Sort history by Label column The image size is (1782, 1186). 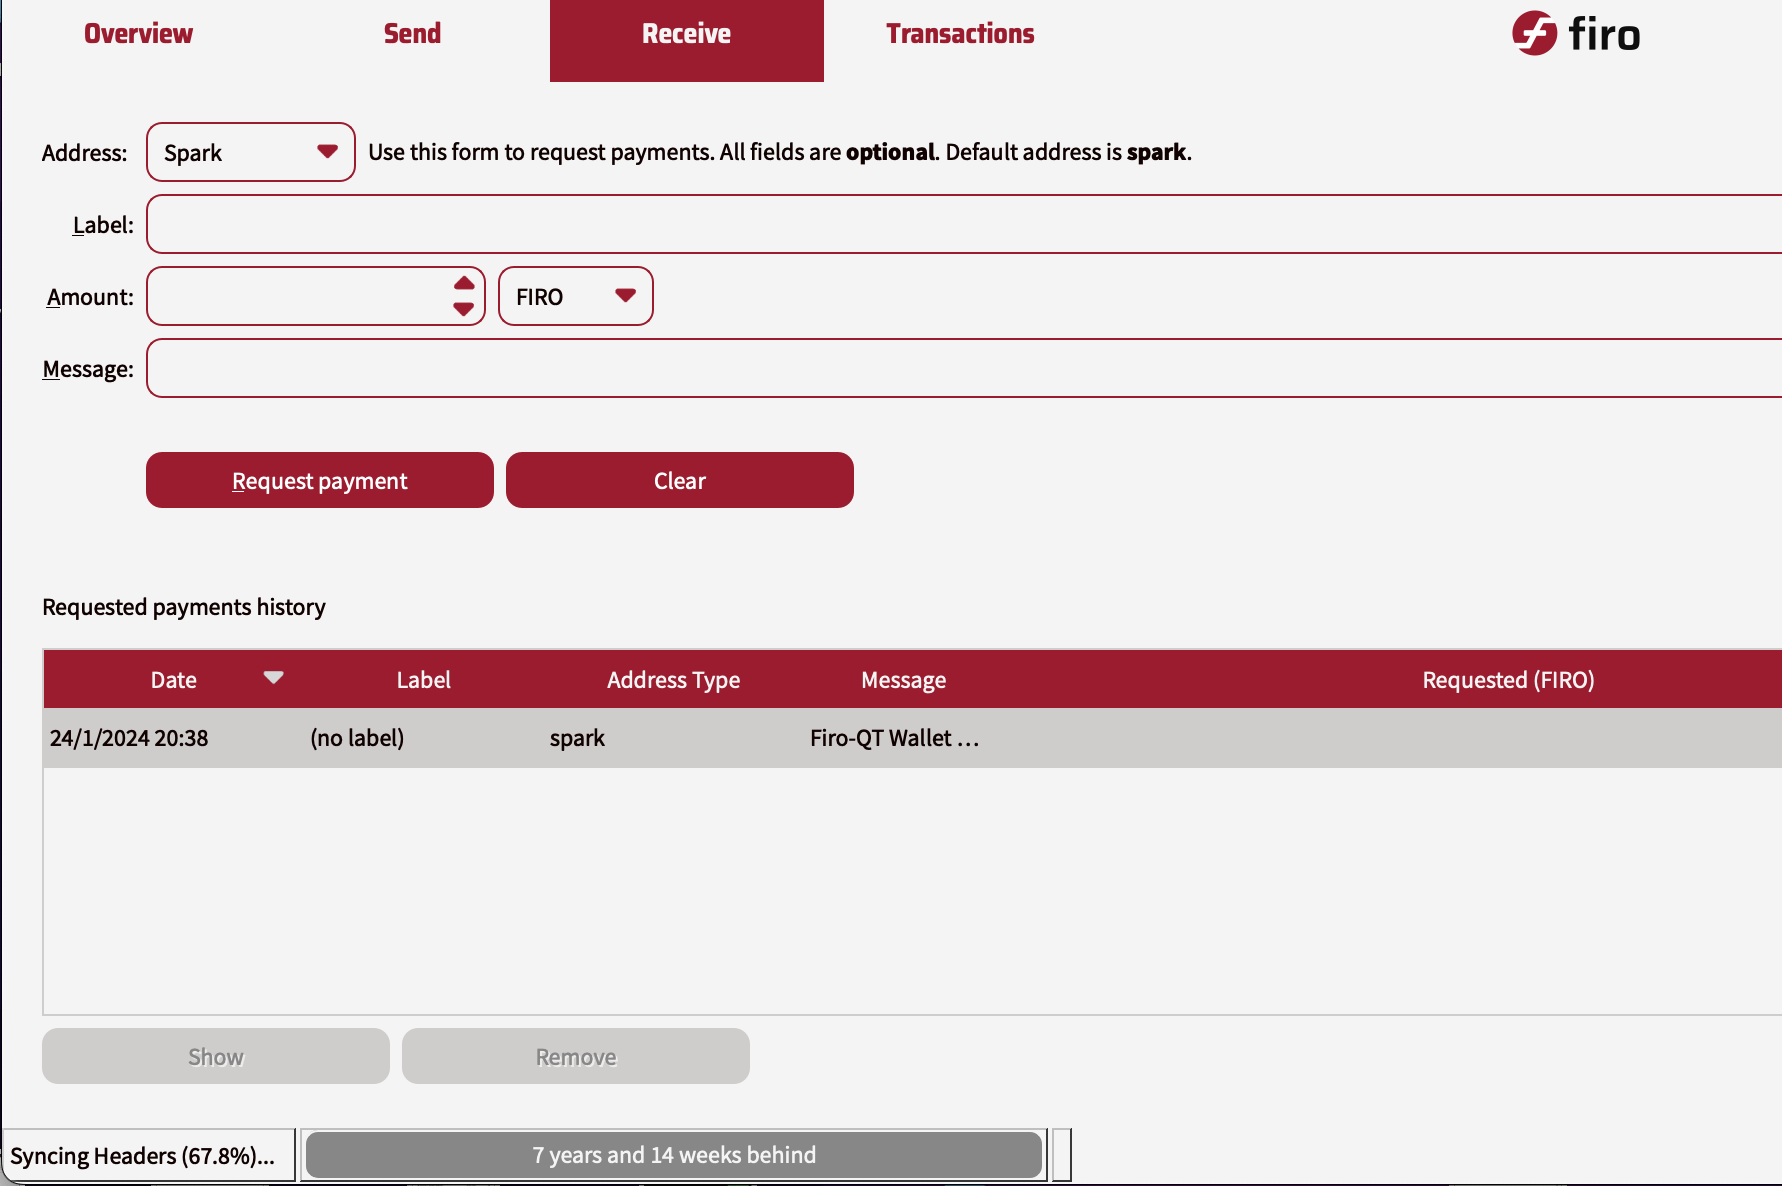pyautogui.click(x=424, y=680)
